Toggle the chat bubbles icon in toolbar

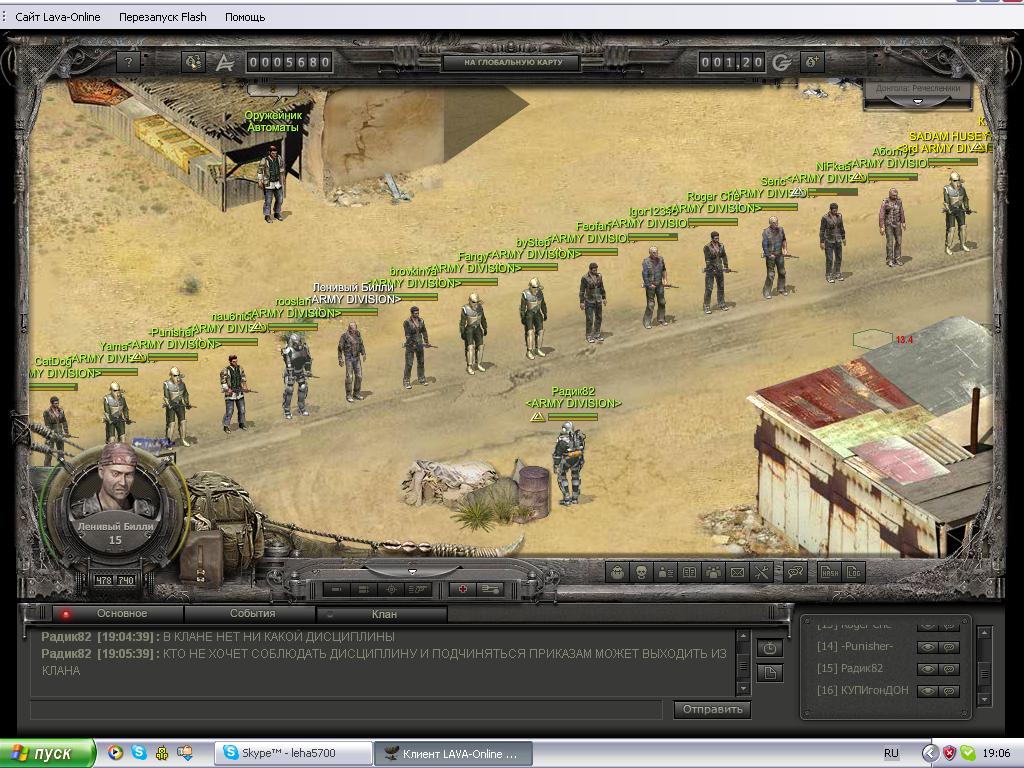click(795, 573)
